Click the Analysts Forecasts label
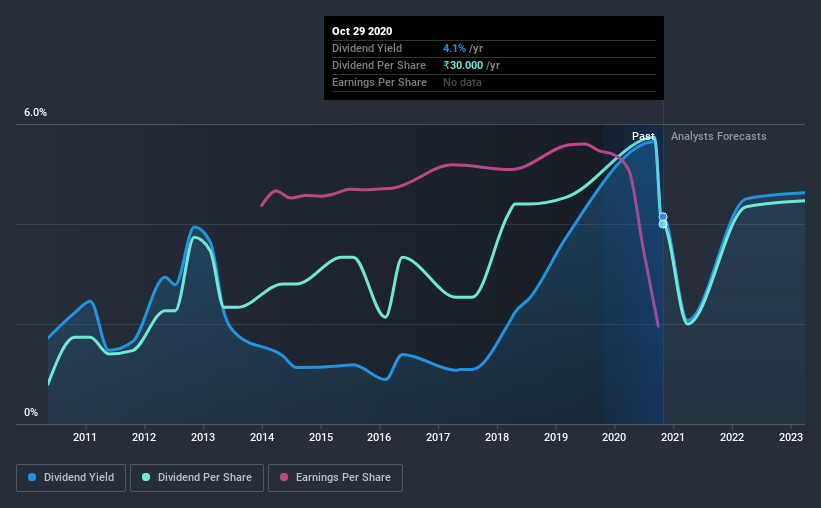The width and height of the screenshot is (821, 508). [x=718, y=136]
